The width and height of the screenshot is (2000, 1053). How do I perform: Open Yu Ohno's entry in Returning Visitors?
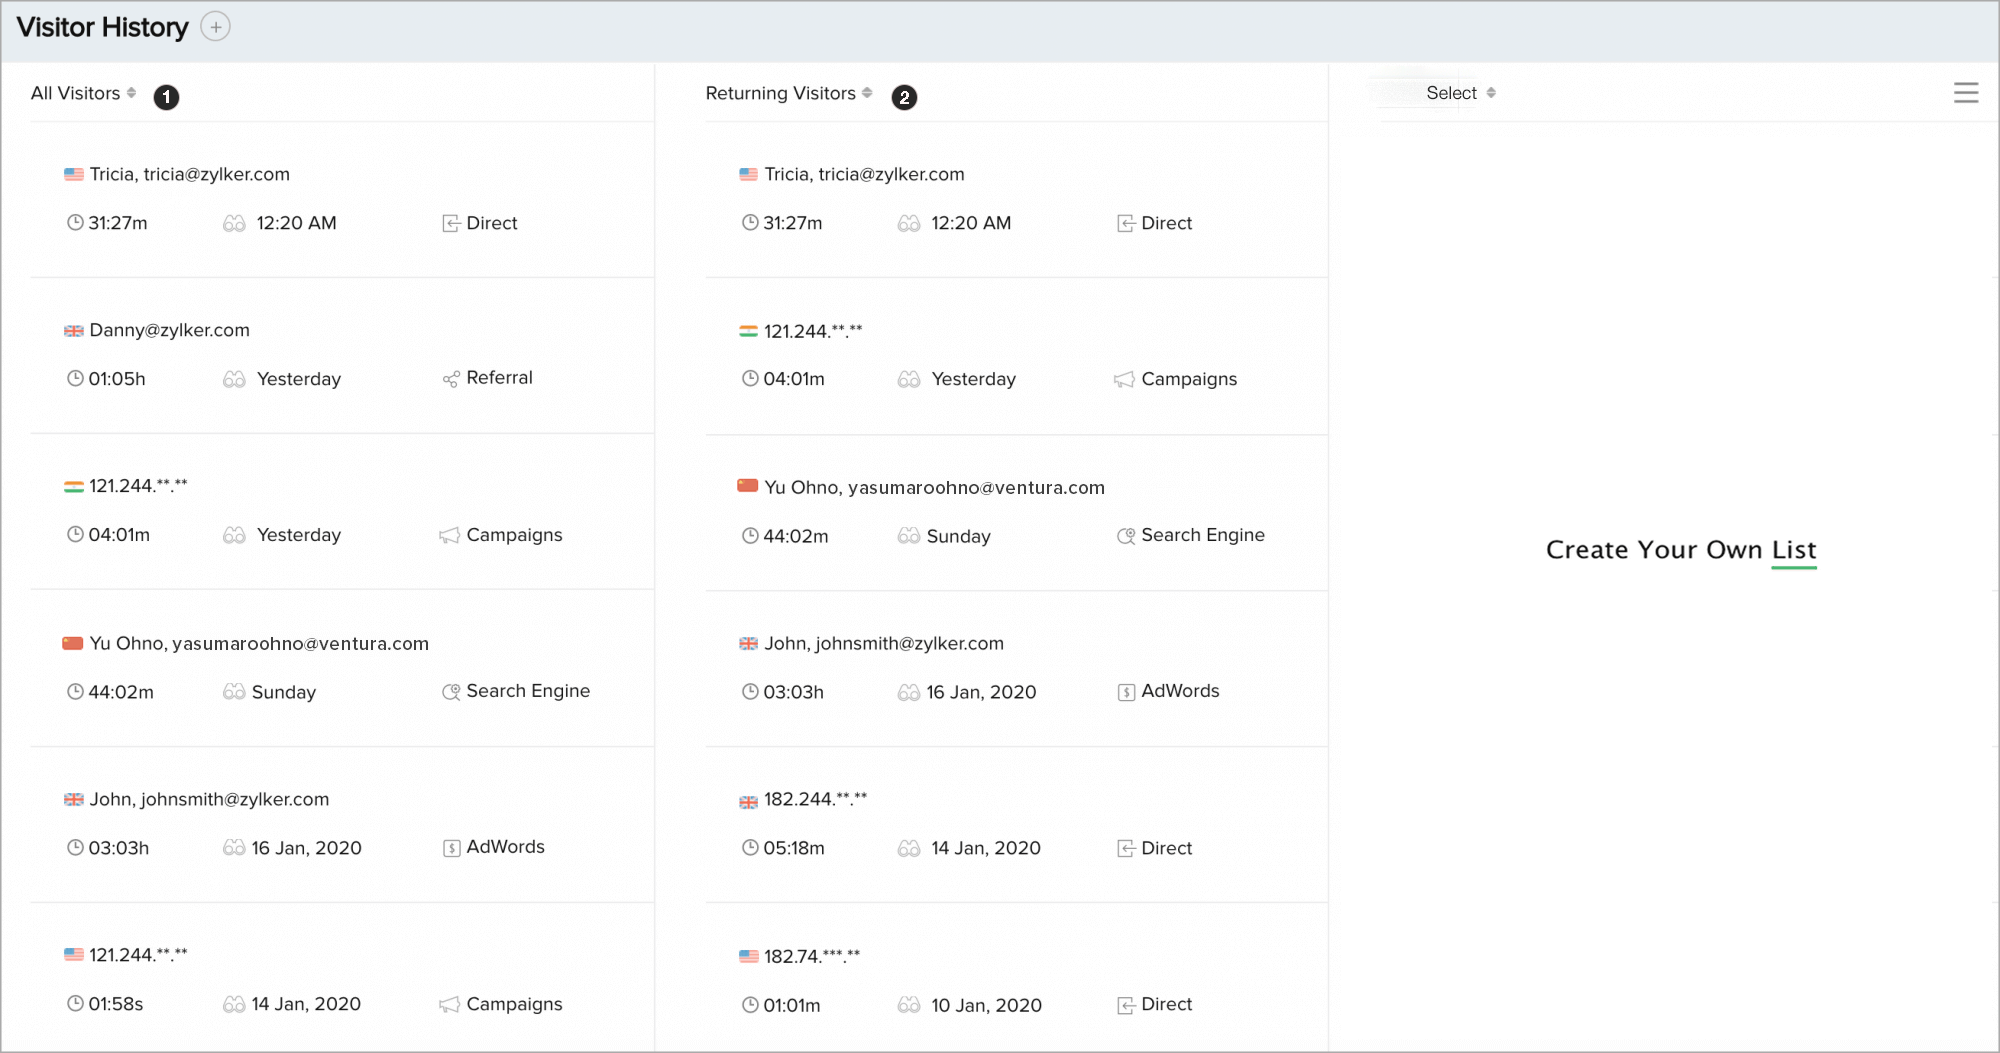[934, 487]
